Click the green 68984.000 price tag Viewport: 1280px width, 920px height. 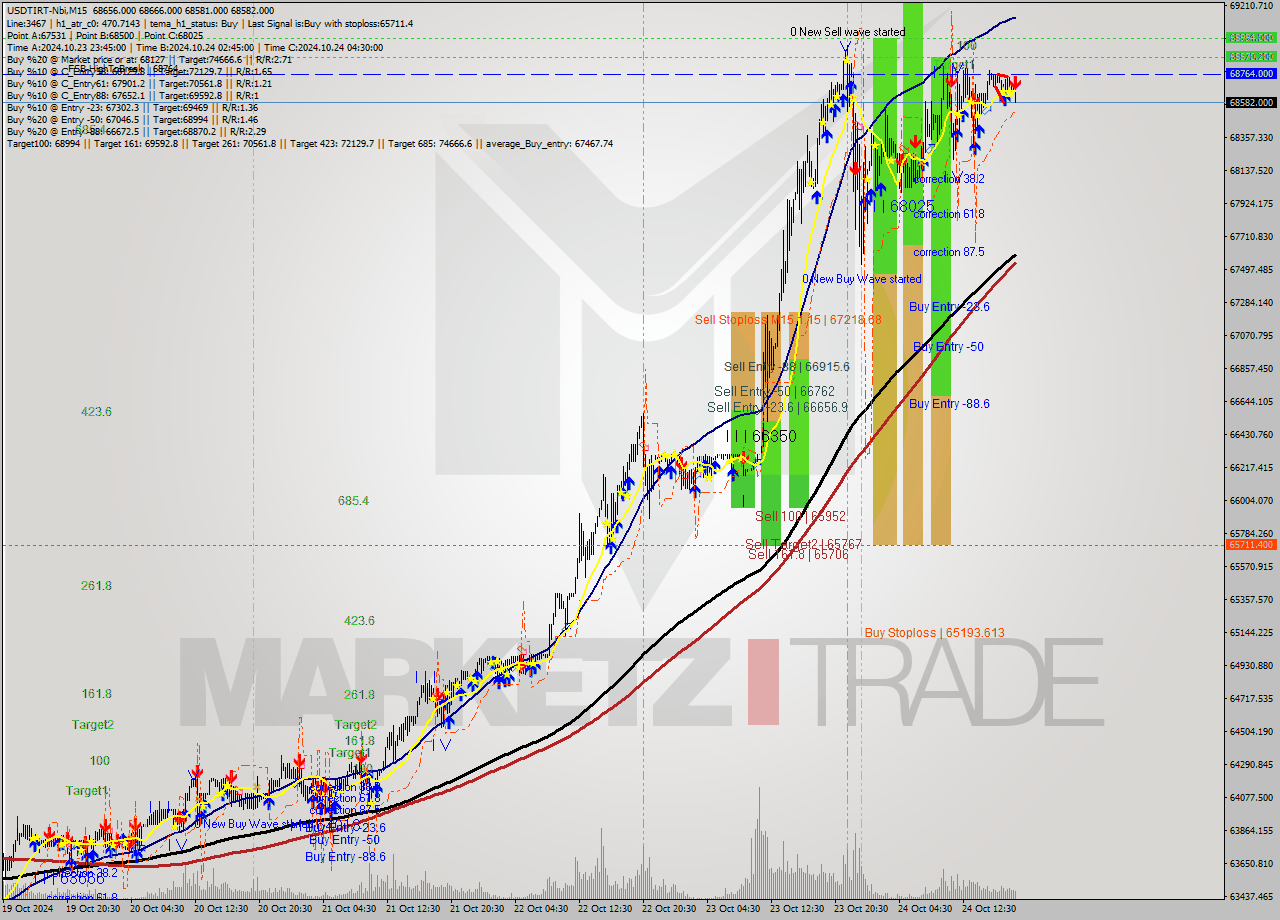tap(1251, 38)
